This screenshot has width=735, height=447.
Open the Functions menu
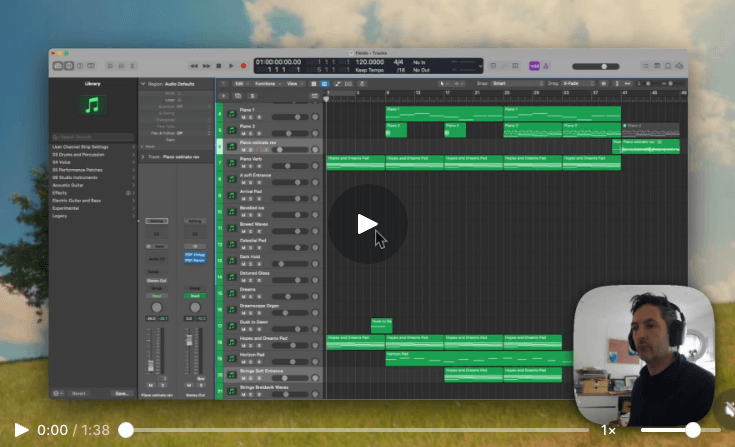pyautogui.click(x=267, y=84)
